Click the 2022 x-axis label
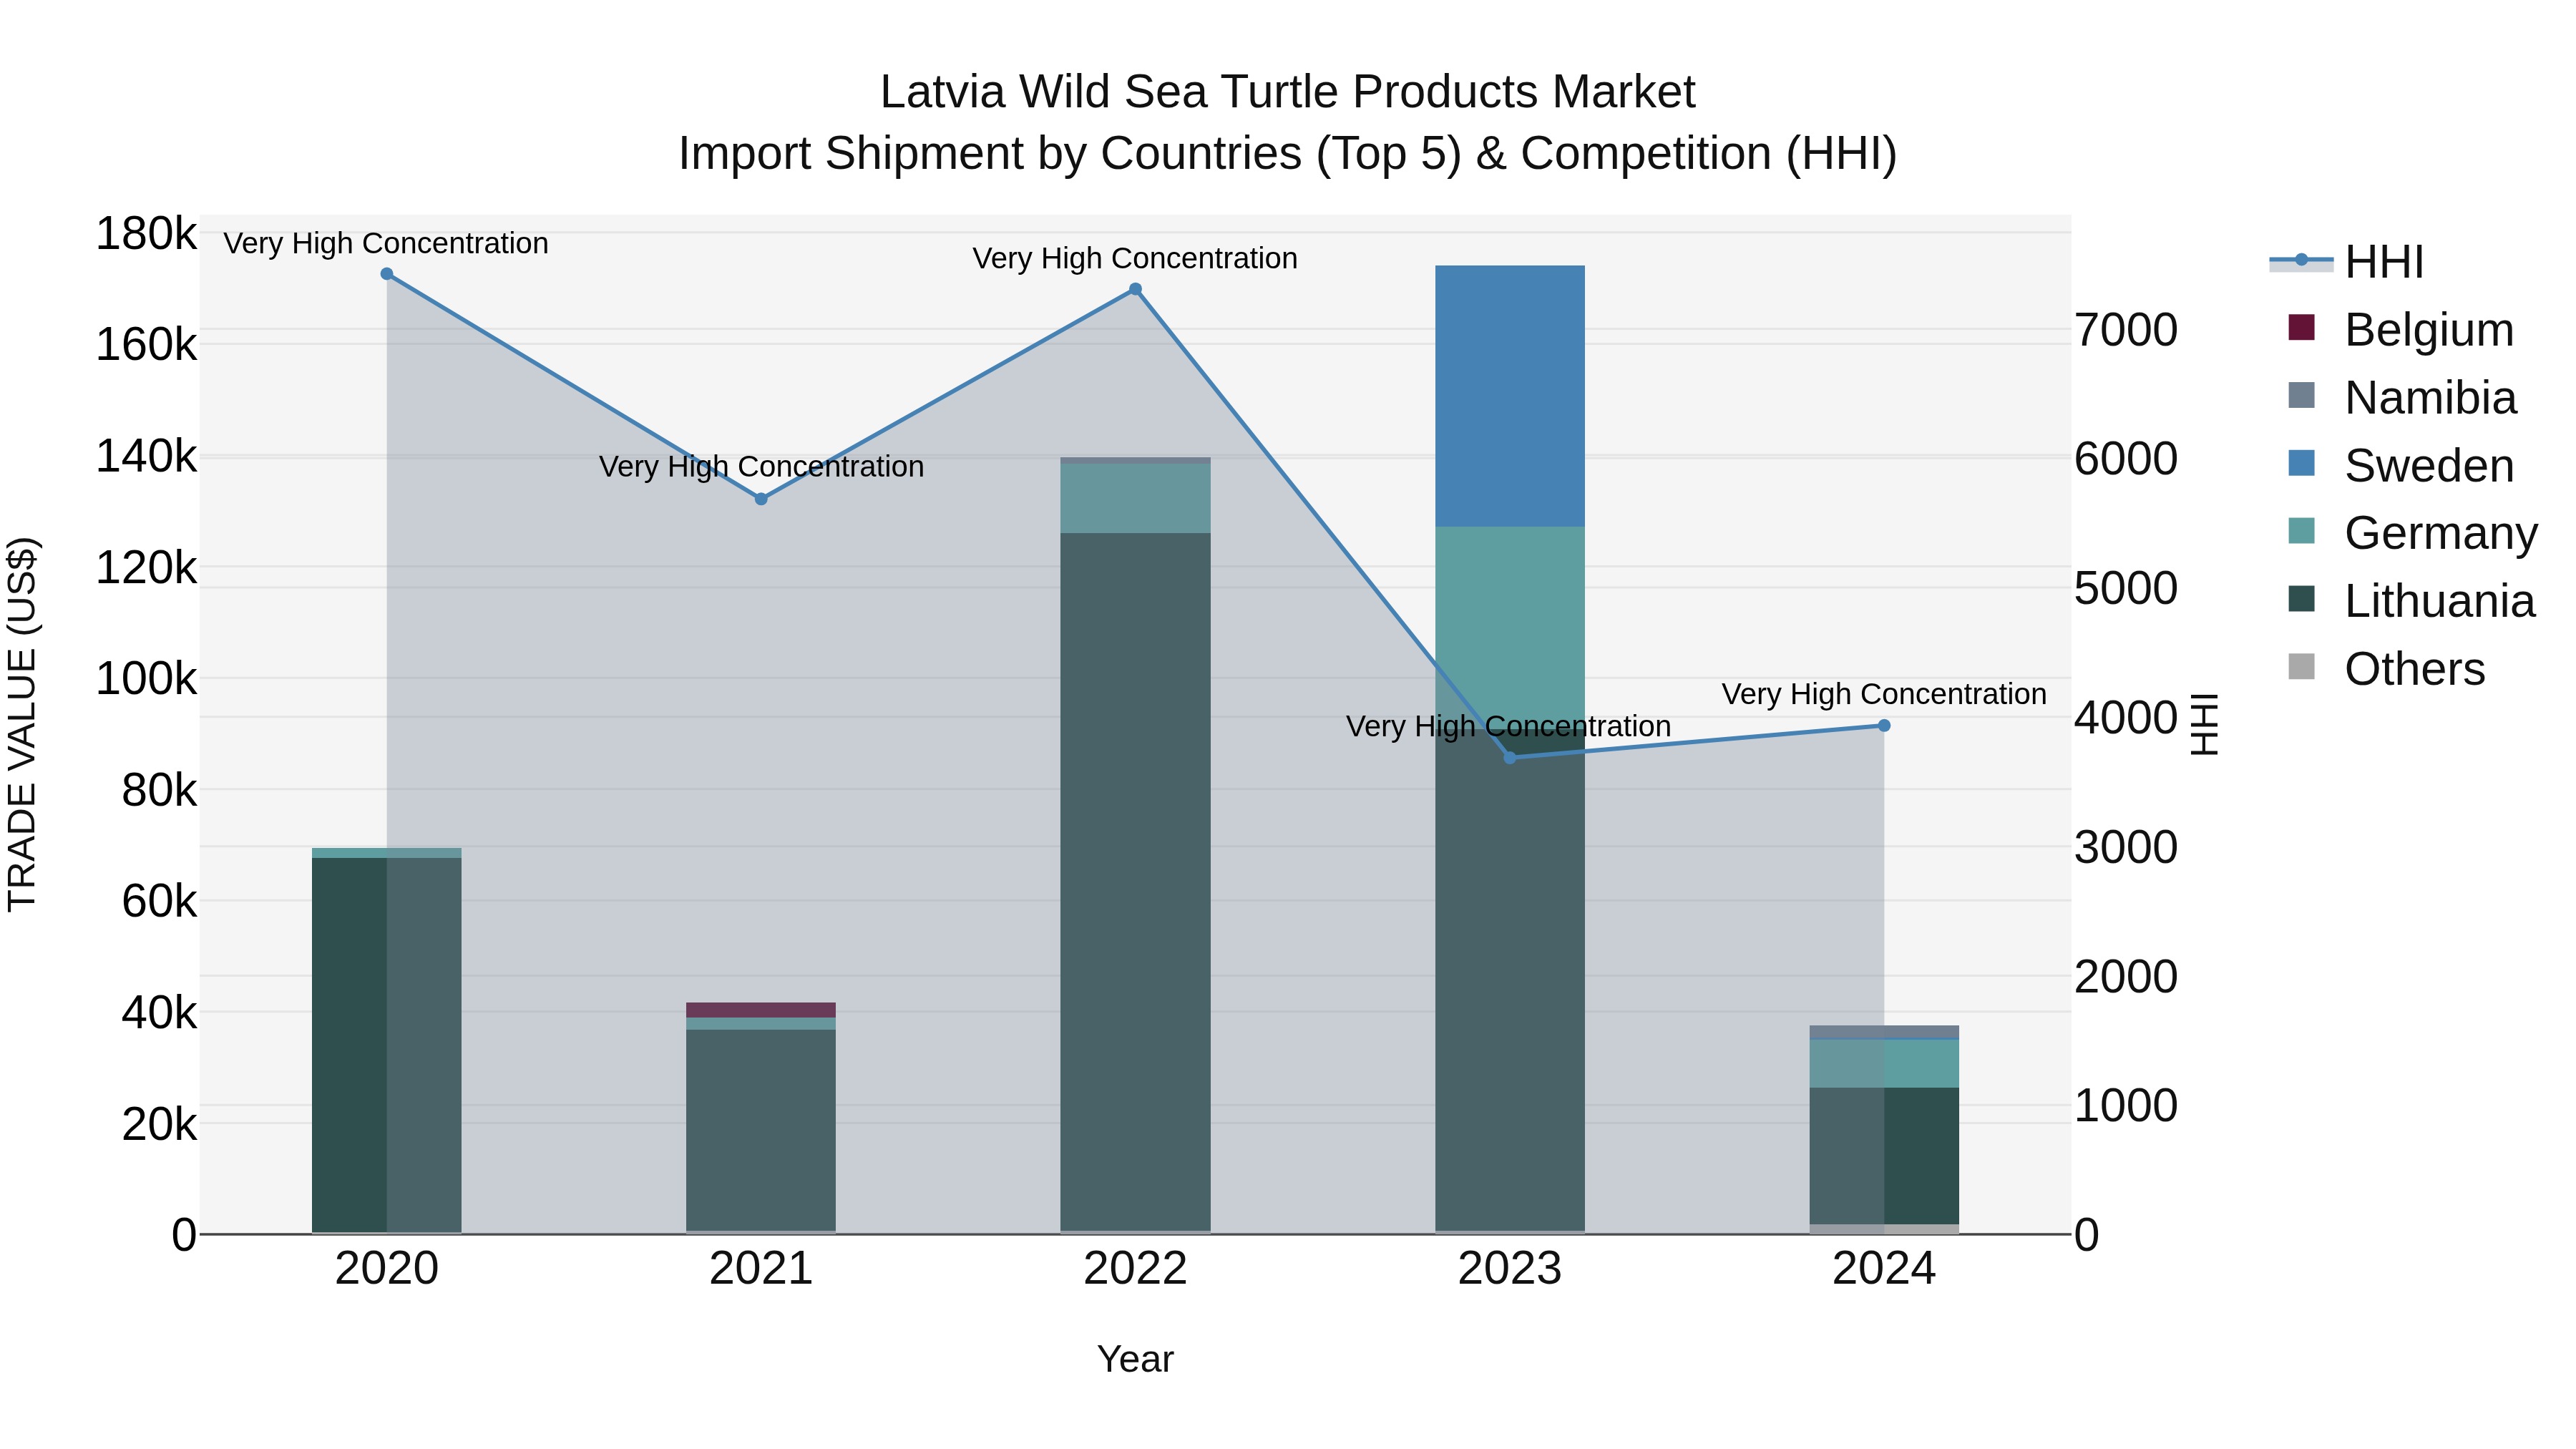The image size is (2576, 1449). pos(1135,1269)
